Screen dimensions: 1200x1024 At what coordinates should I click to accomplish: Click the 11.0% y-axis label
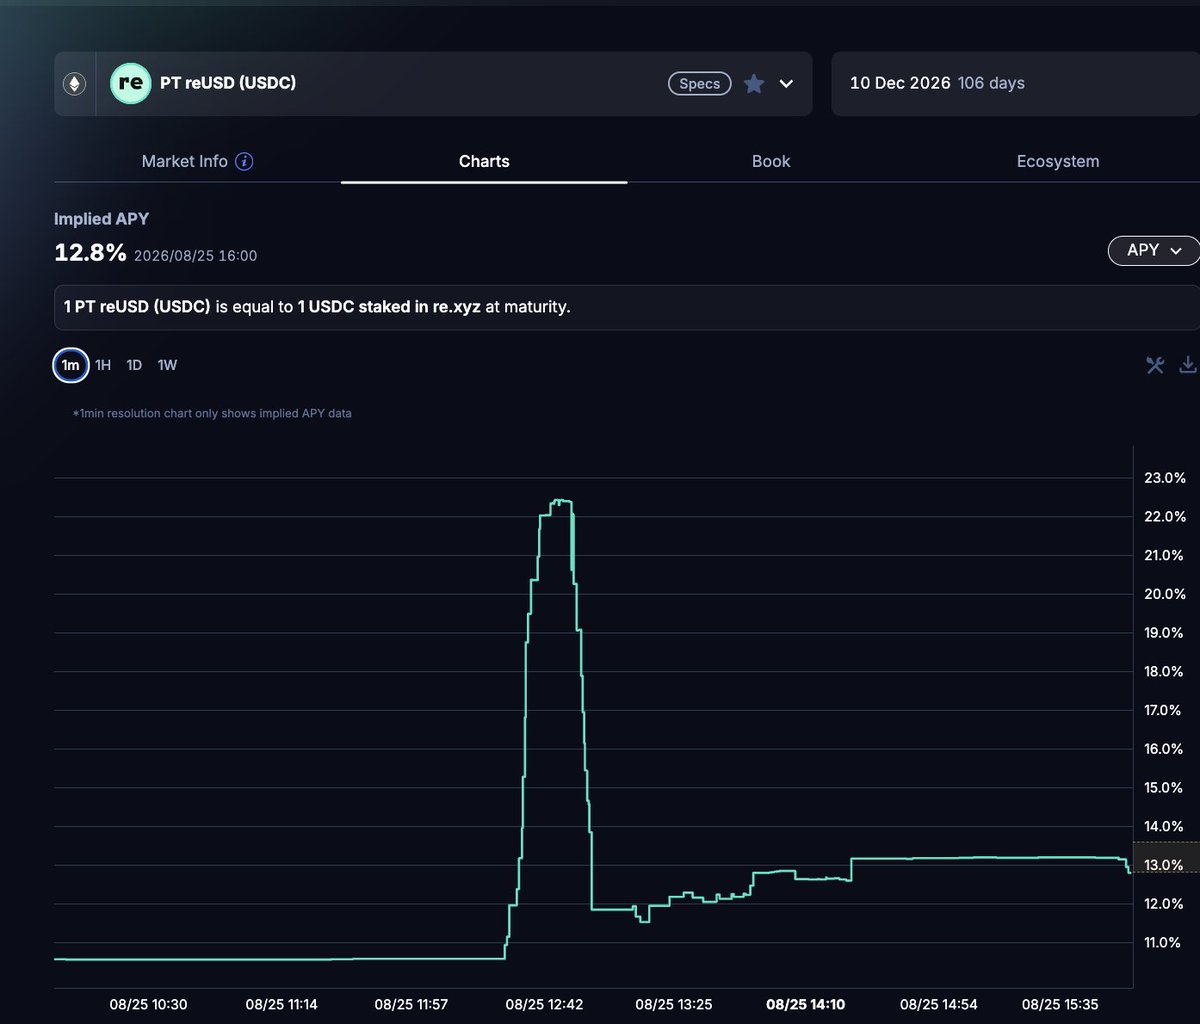pyautogui.click(x=1164, y=942)
